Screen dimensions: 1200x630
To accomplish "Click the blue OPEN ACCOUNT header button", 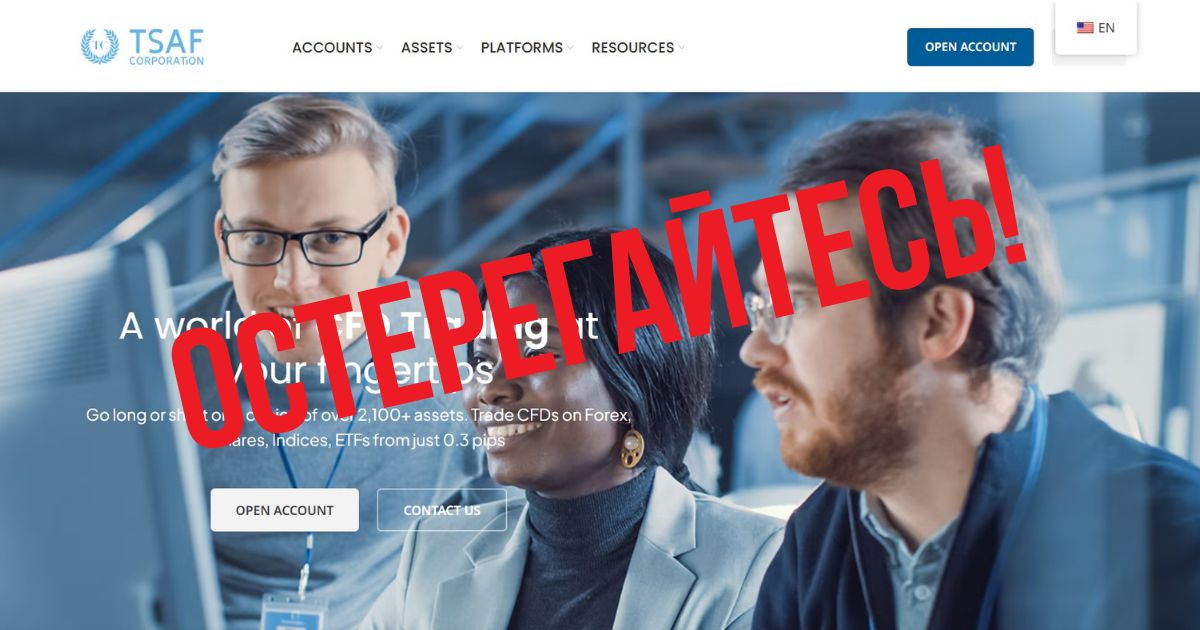I will click(x=970, y=47).
